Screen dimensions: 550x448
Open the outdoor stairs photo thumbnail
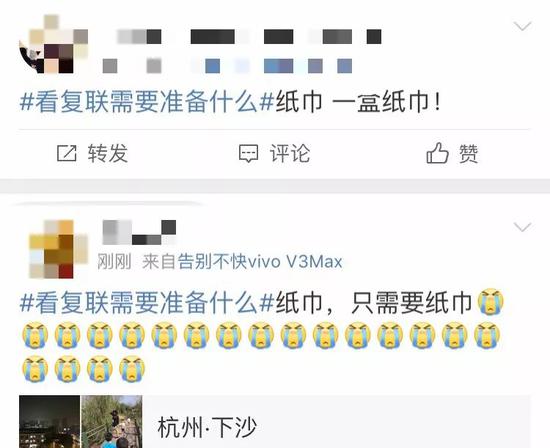(112, 421)
